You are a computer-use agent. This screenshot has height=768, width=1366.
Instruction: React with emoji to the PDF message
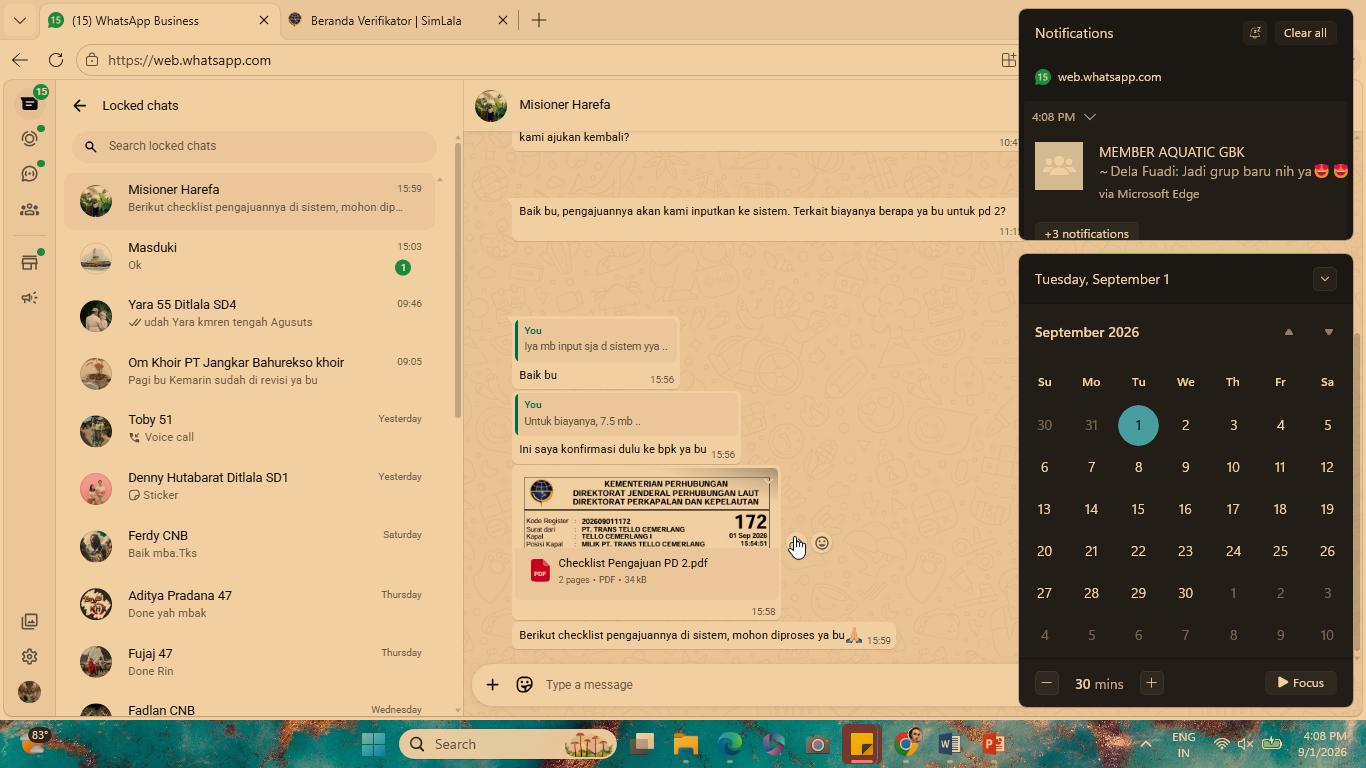822,543
